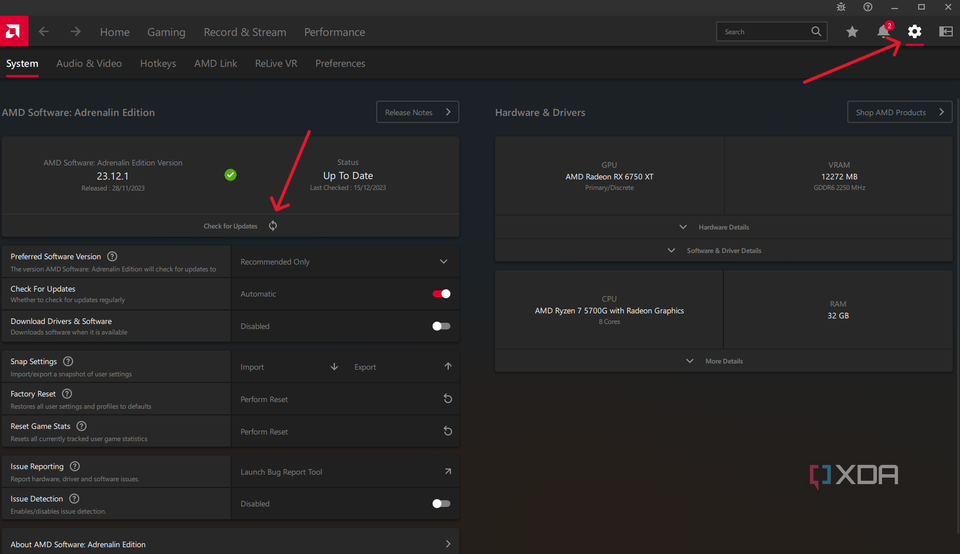
Task: Click the AMD logo icon
Action: point(13,31)
